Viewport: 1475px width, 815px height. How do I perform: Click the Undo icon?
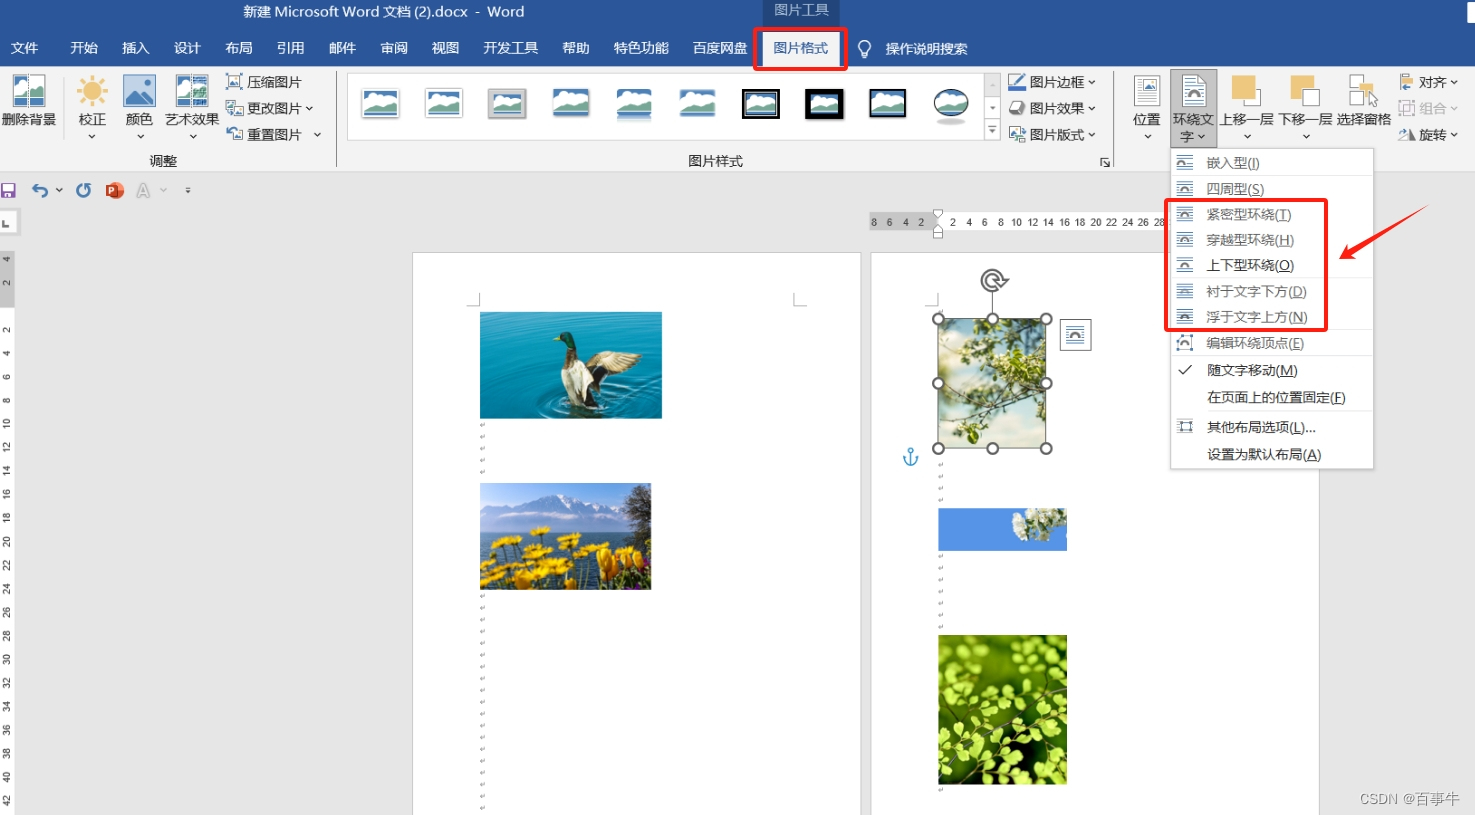pyautogui.click(x=40, y=190)
